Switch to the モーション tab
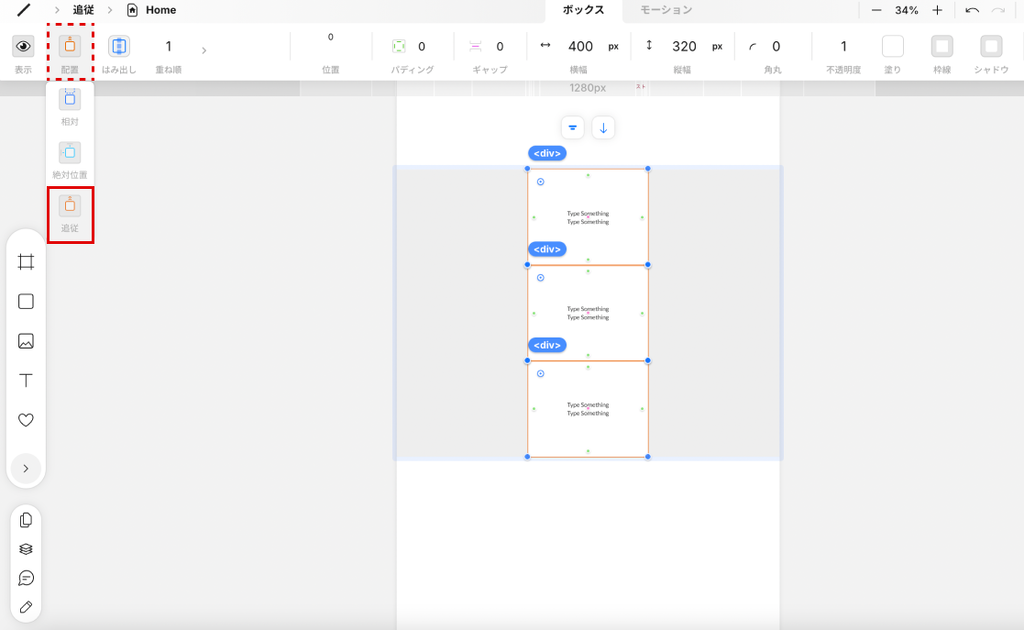Viewport: 1024px width, 630px height. tap(665, 10)
